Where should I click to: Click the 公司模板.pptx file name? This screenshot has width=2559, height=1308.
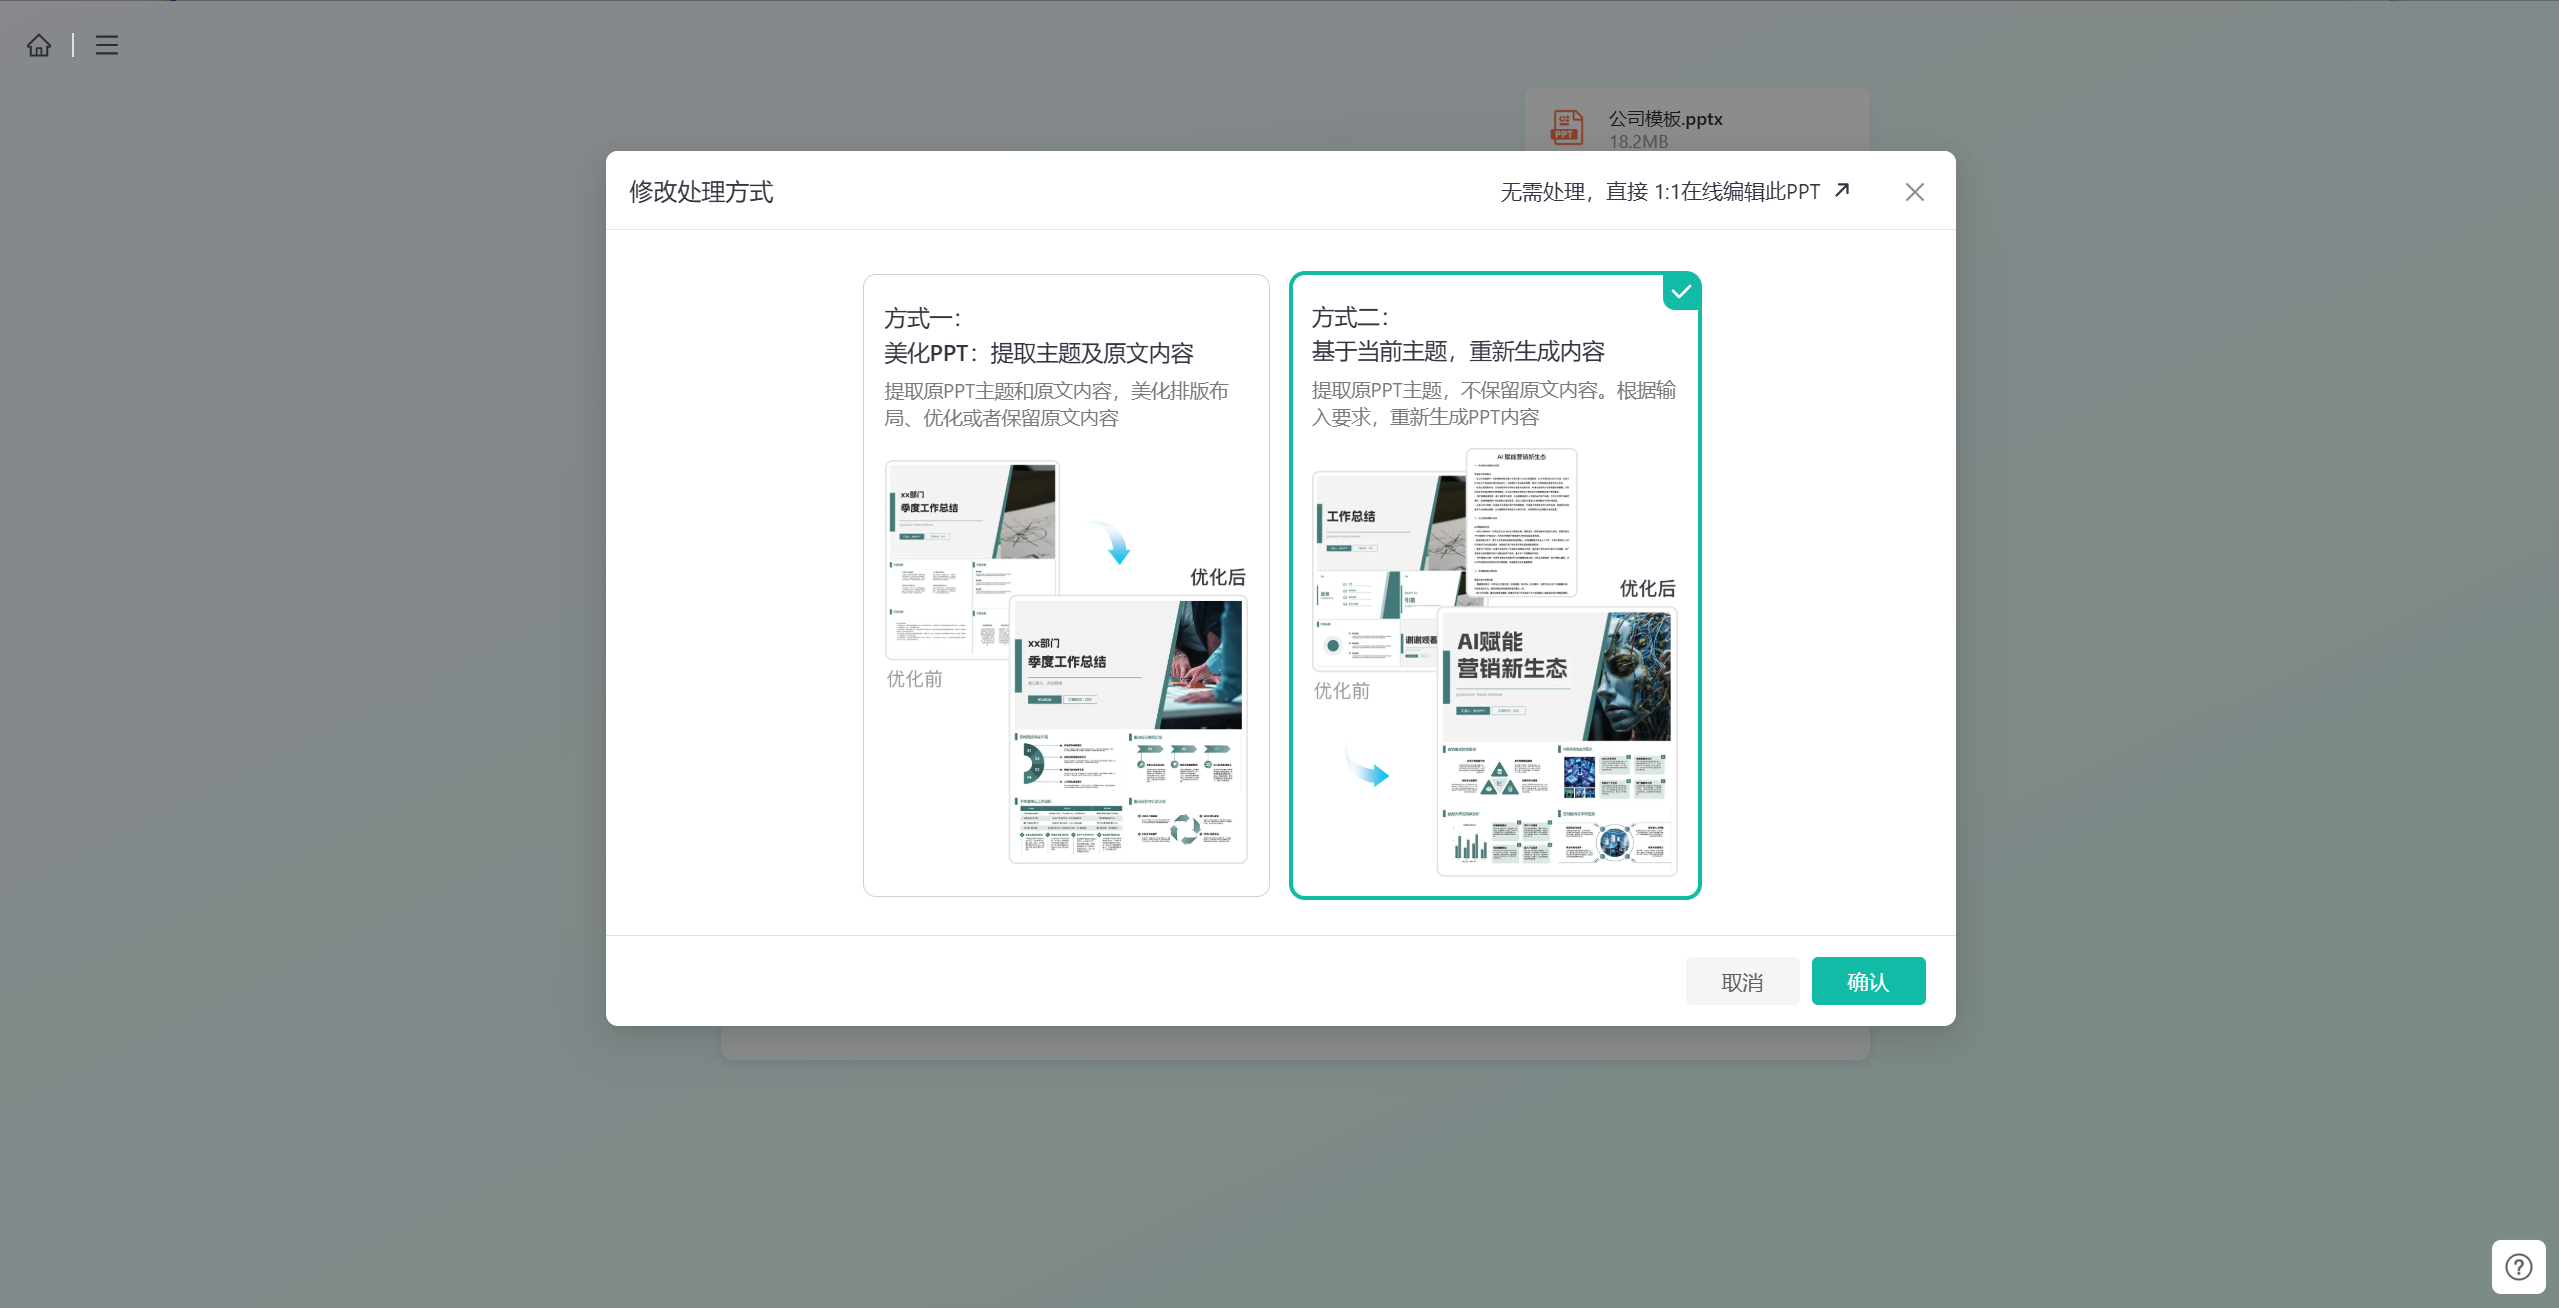tap(1665, 118)
